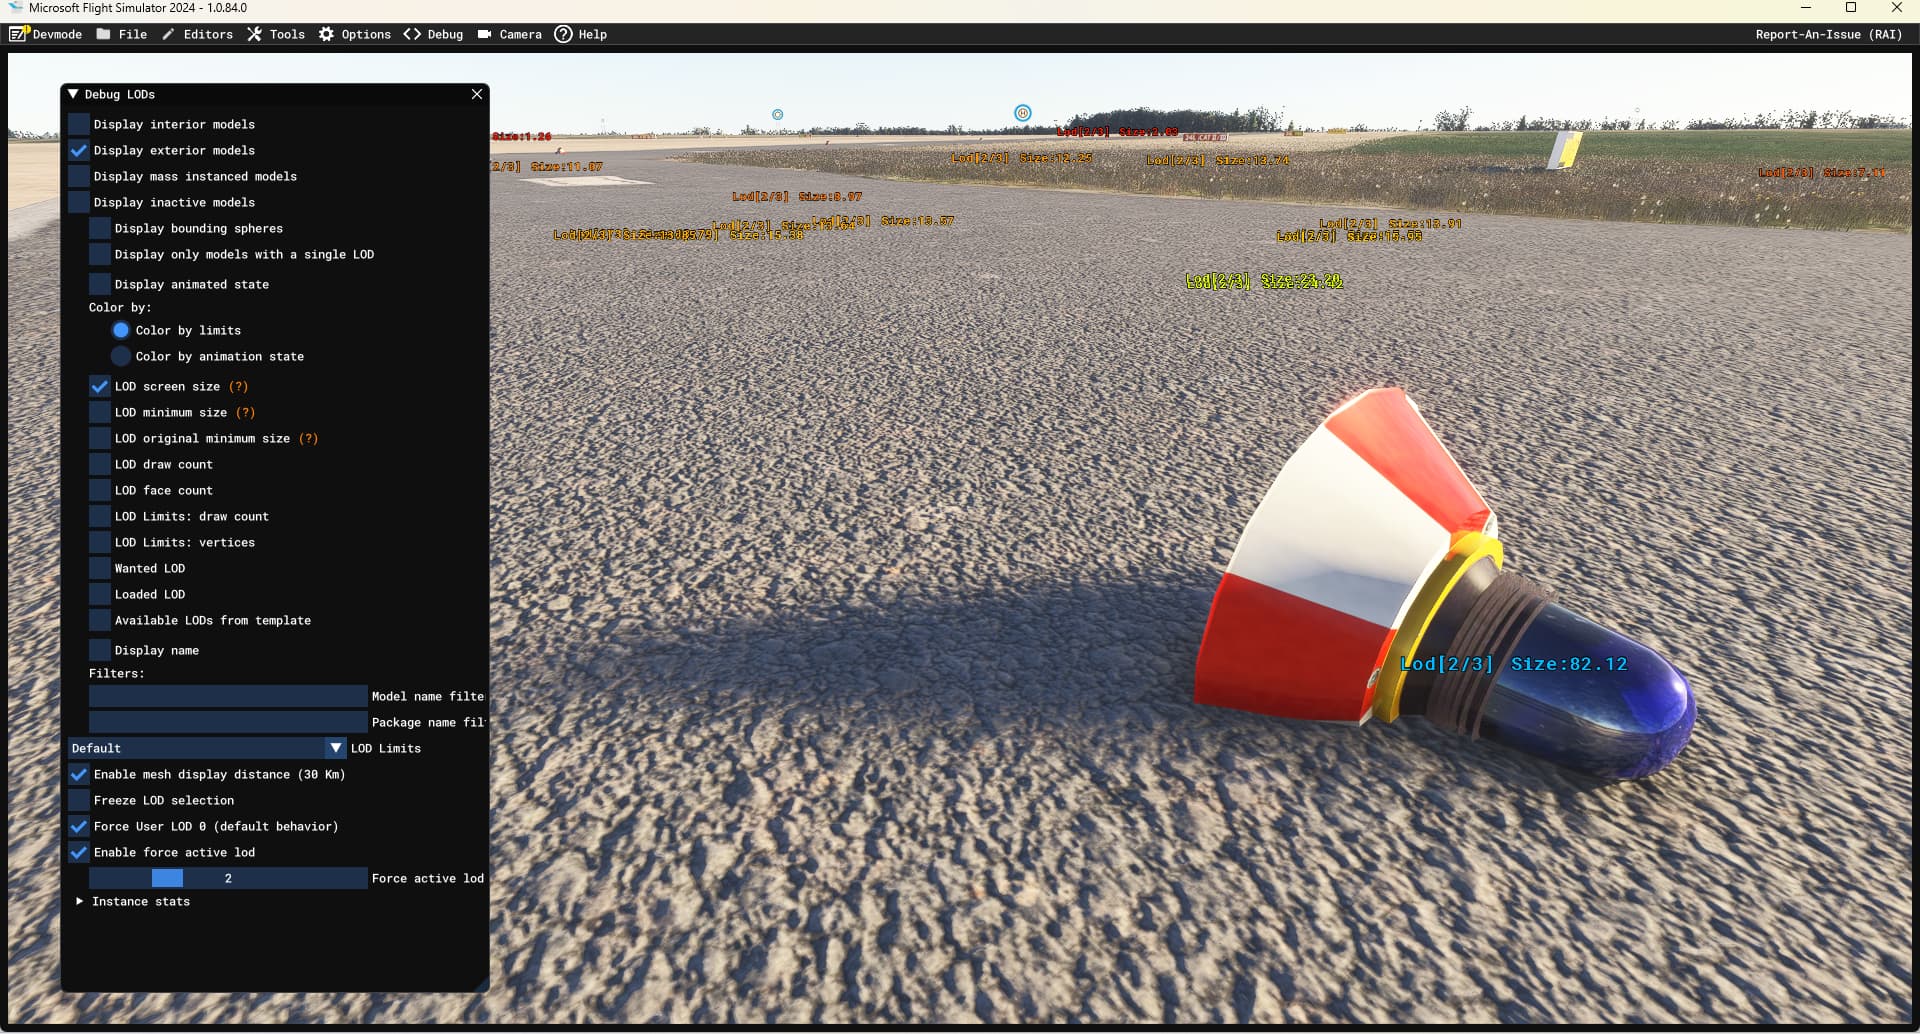Expand the Instance stats section
The width and height of the screenshot is (1920, 1034).
tap(80, 901)
